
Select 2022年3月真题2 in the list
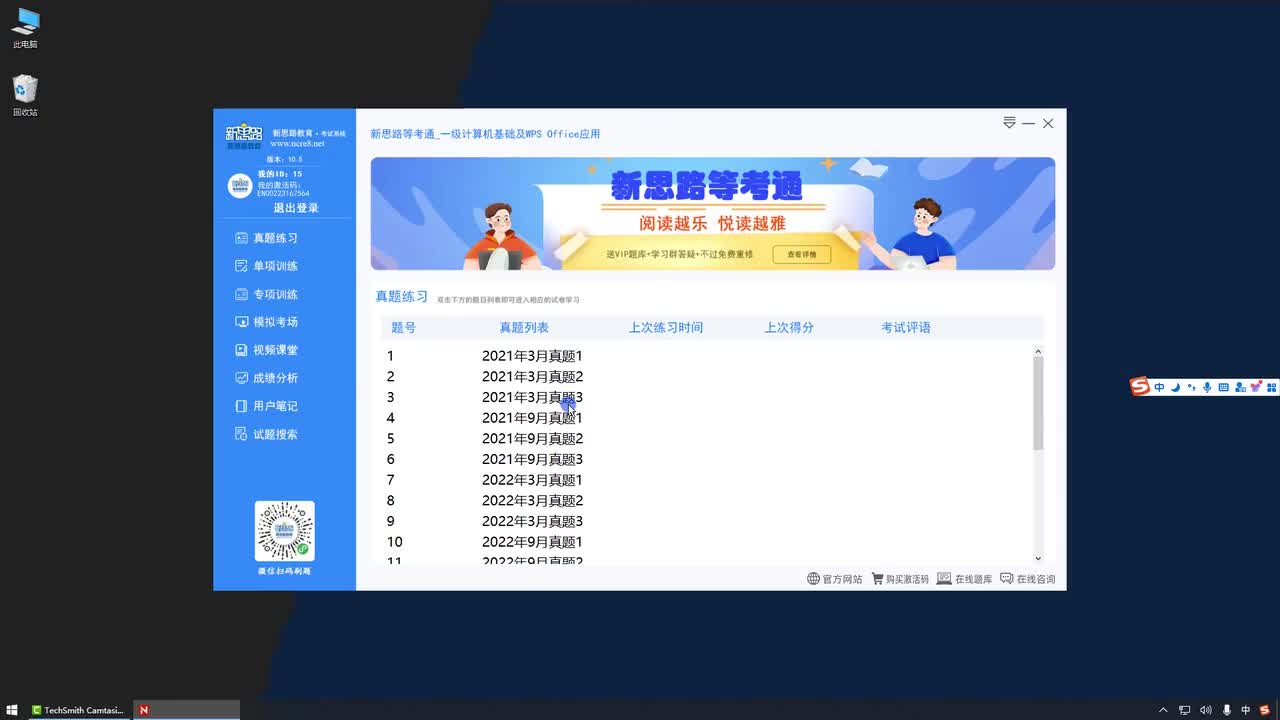click(532, 501)
